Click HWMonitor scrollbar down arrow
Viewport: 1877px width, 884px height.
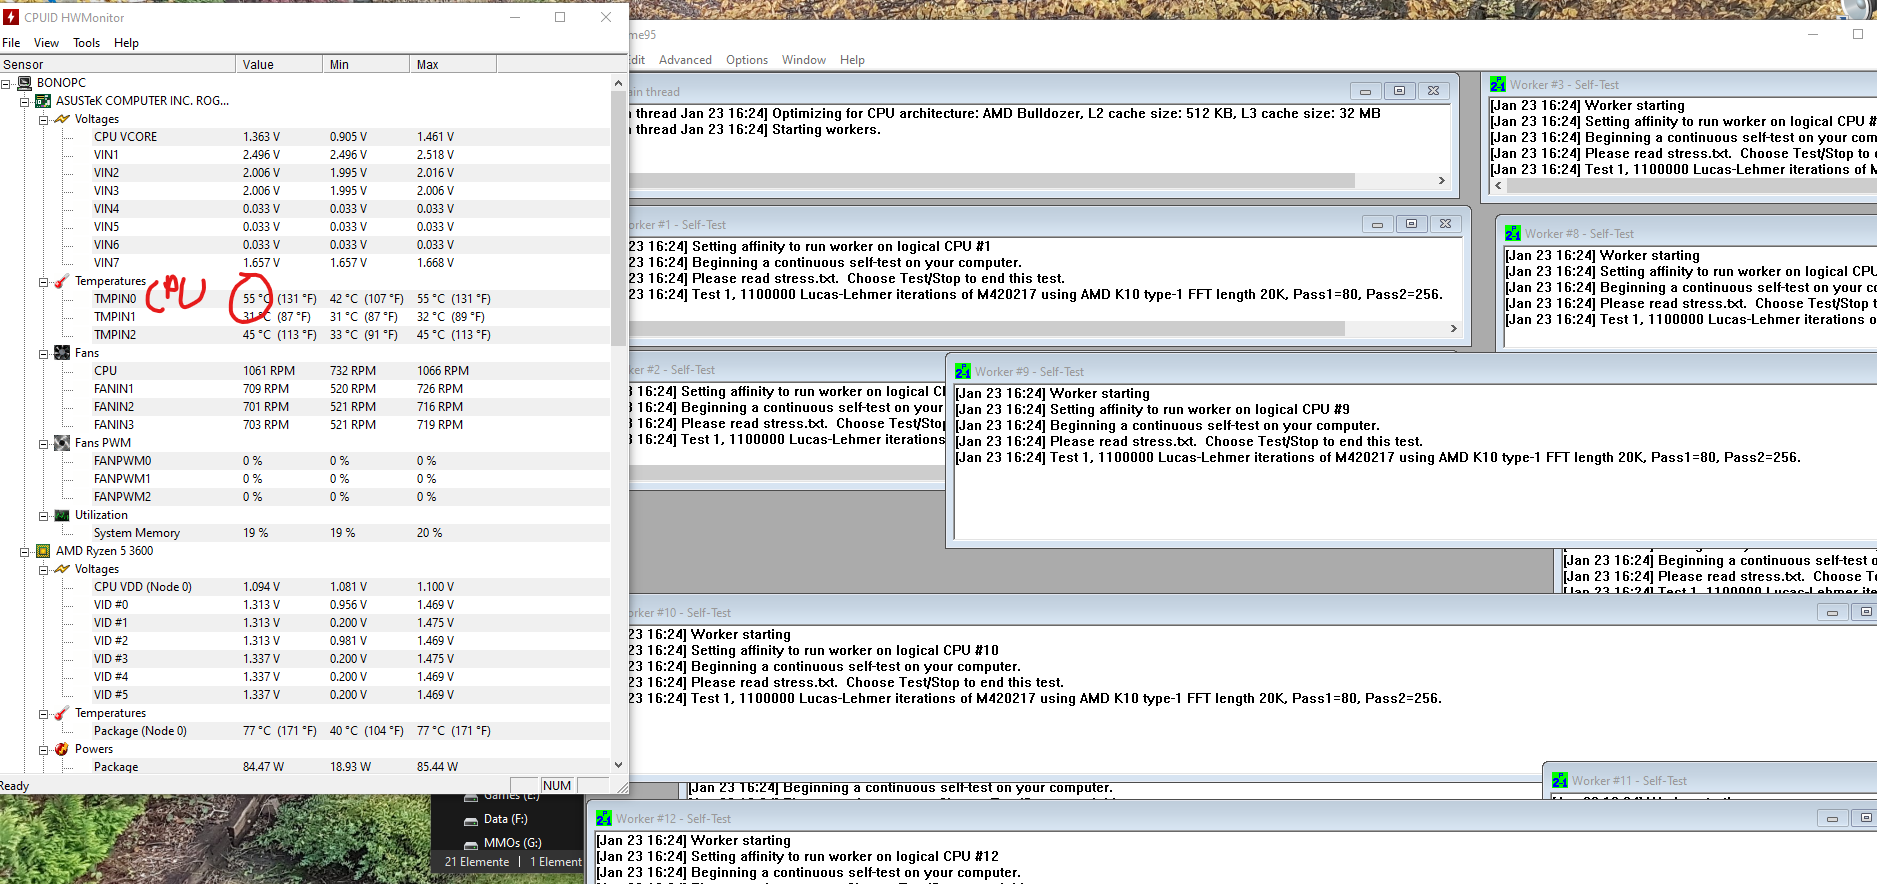[x=618, y=765]
